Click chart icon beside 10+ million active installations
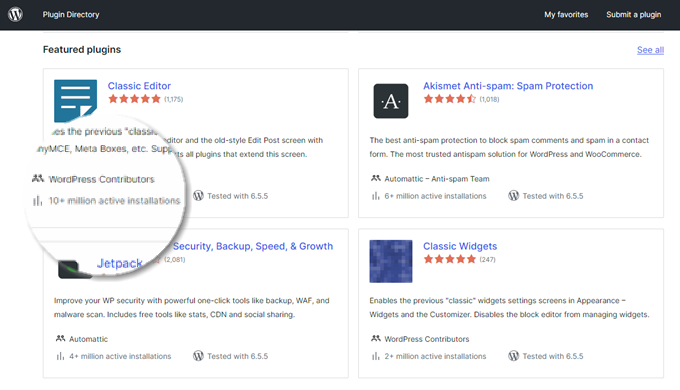The height and width of the screenshot is (390, 680). tap(37, 201)
